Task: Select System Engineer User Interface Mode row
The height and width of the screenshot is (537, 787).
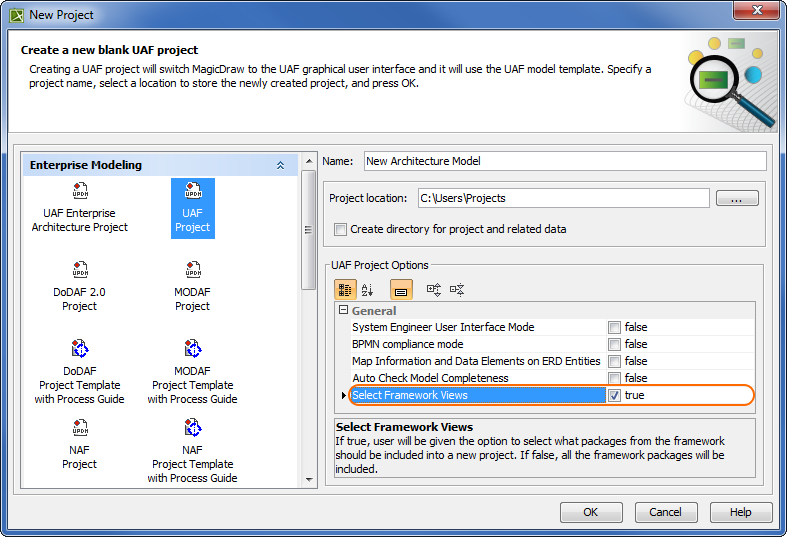Action: (x=552, y=327)
